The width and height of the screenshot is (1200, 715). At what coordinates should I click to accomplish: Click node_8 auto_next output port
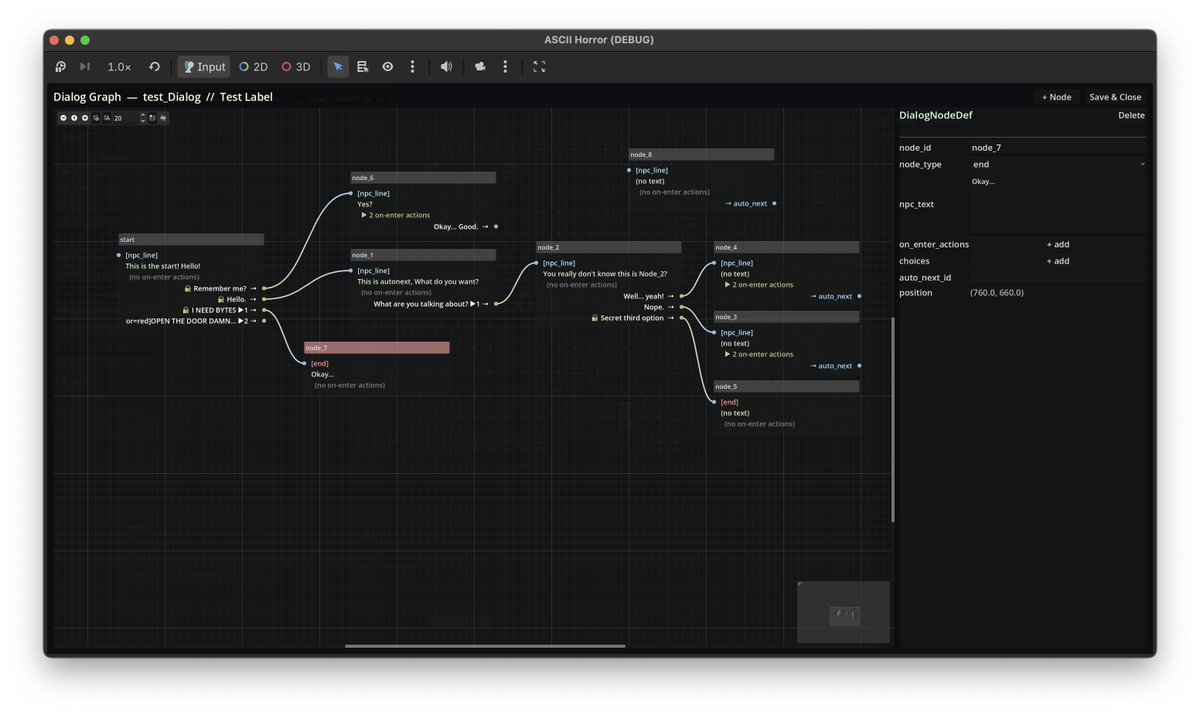[x=774, y=203]
